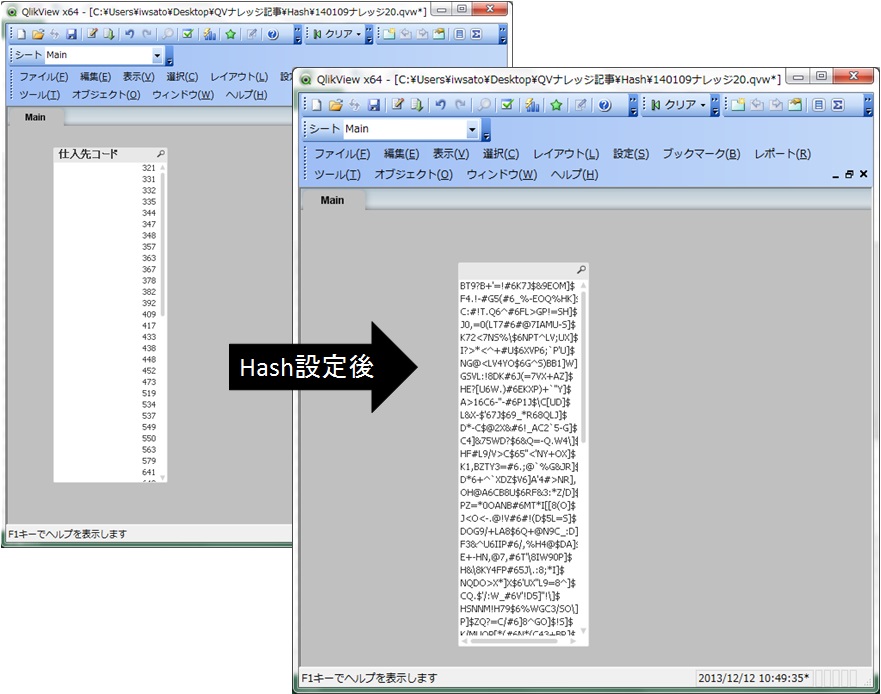Screen dimensions: 881x694
Task: Open the シート Main dropdown in back window
Action: pyautogui.click(x=157, y=55)
